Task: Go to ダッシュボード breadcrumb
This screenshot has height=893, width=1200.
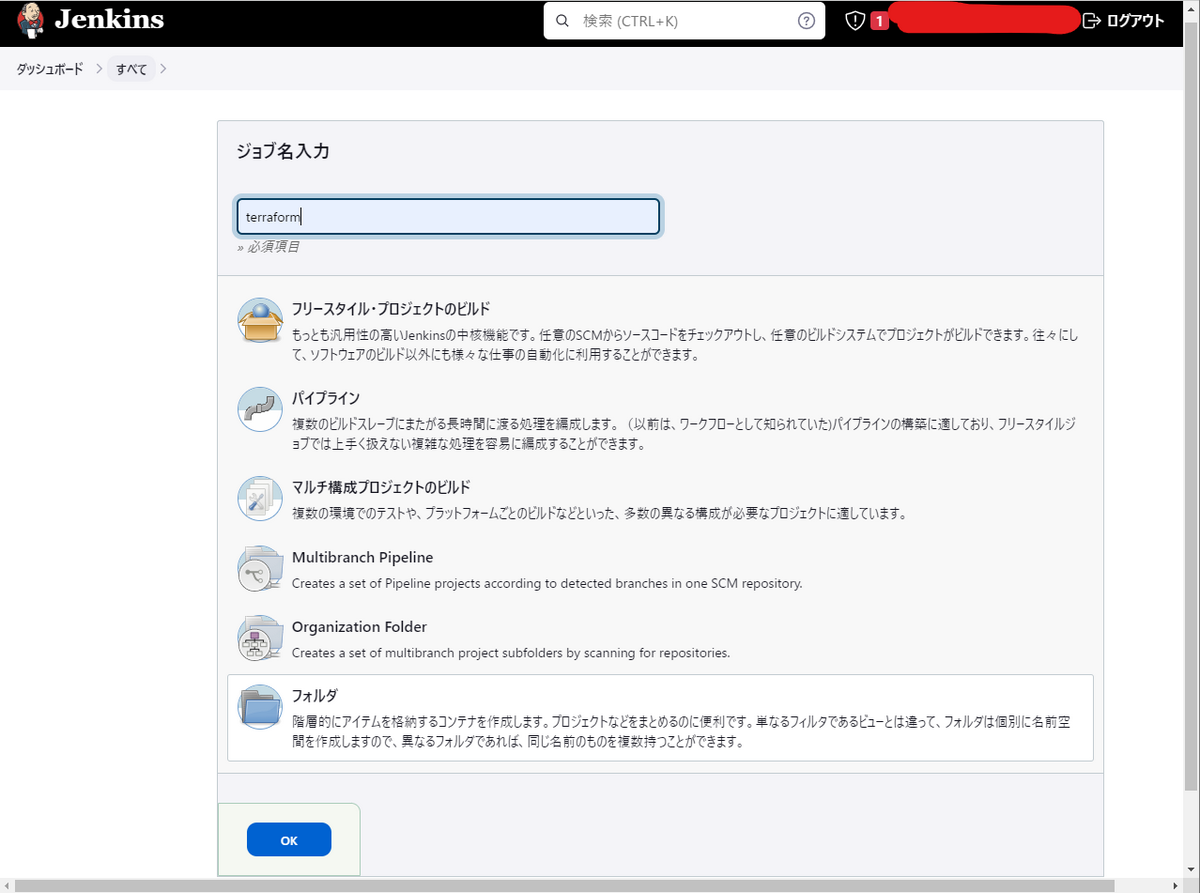Action: coord(49,69)
